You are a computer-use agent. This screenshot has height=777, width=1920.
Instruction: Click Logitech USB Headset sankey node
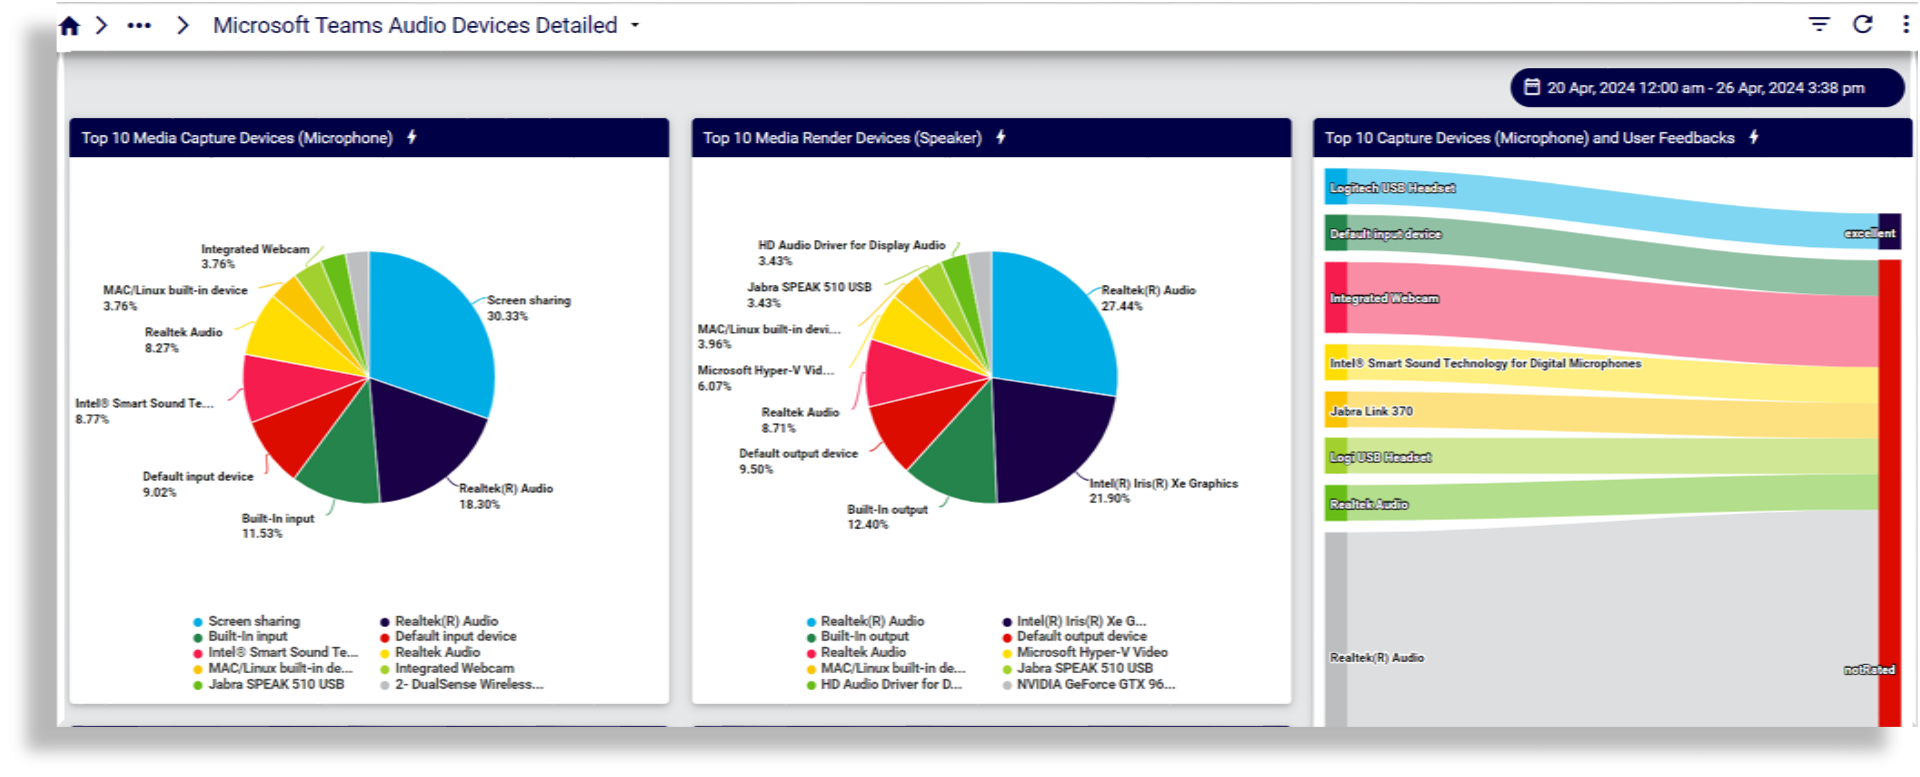pos(1336,187)
